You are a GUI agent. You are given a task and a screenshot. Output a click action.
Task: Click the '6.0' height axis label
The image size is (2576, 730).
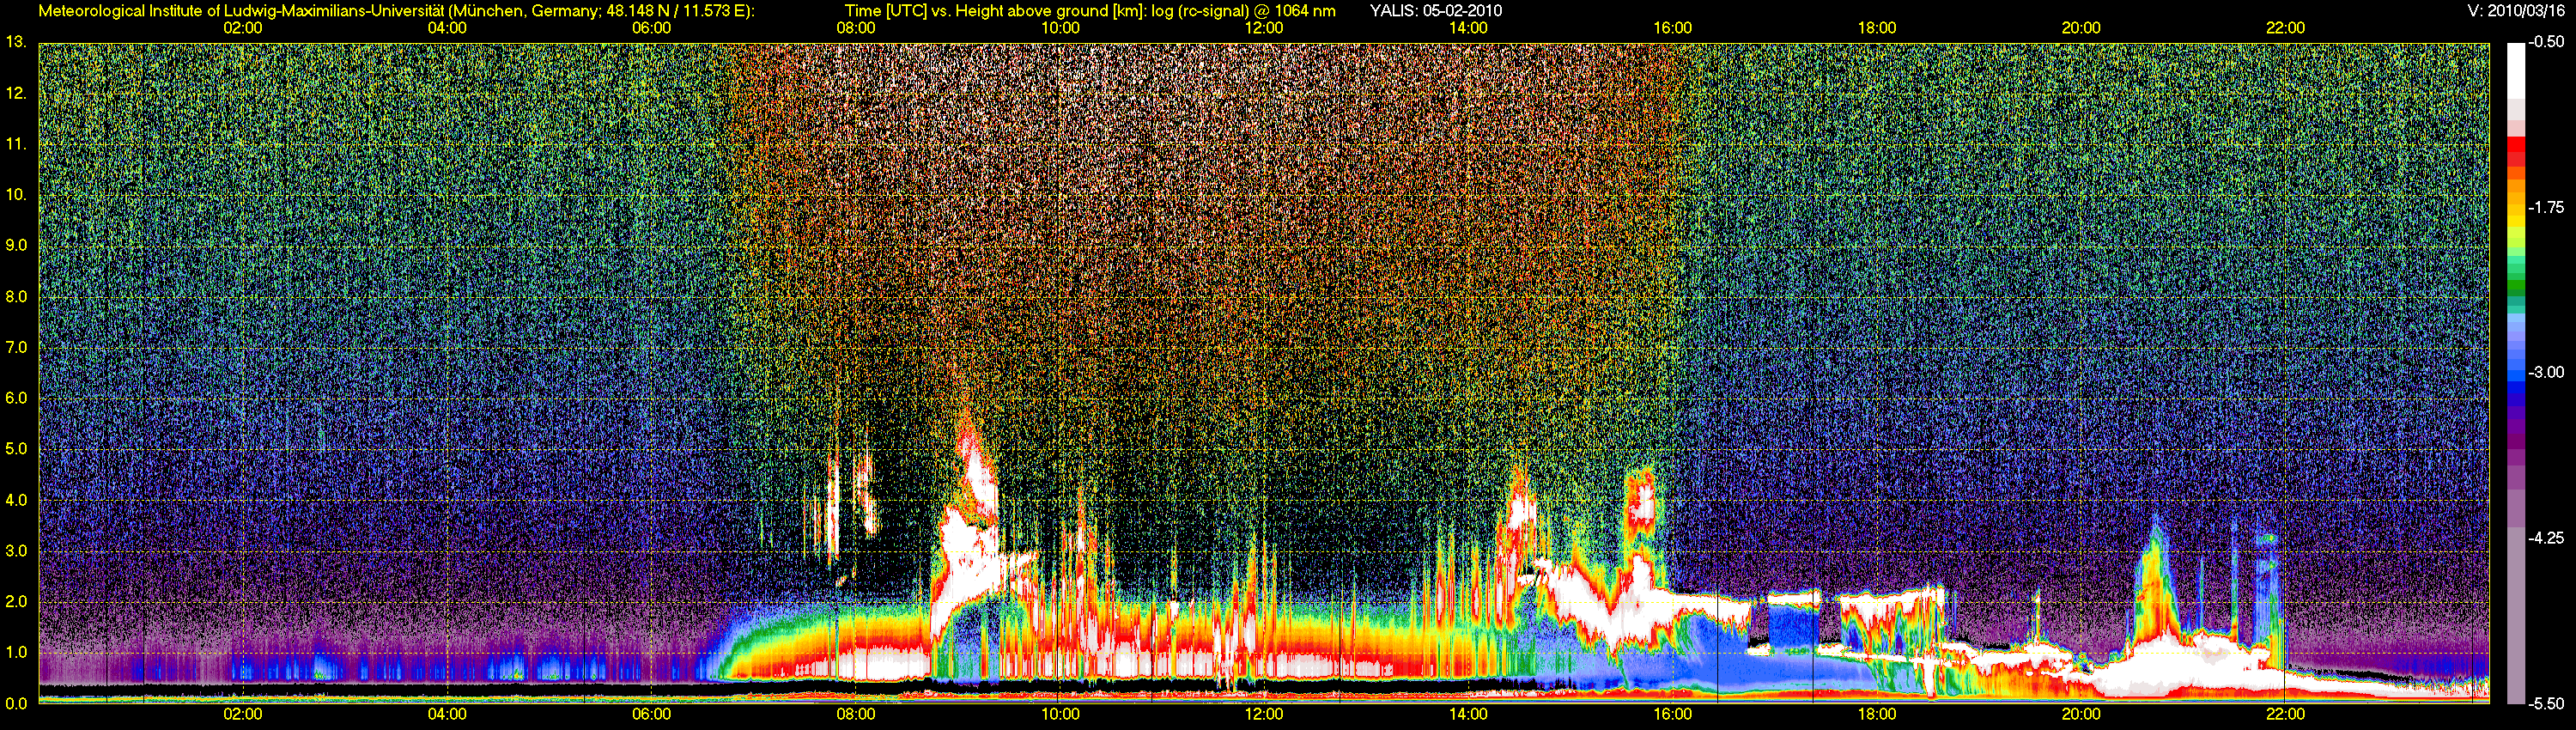pos(16,398)
